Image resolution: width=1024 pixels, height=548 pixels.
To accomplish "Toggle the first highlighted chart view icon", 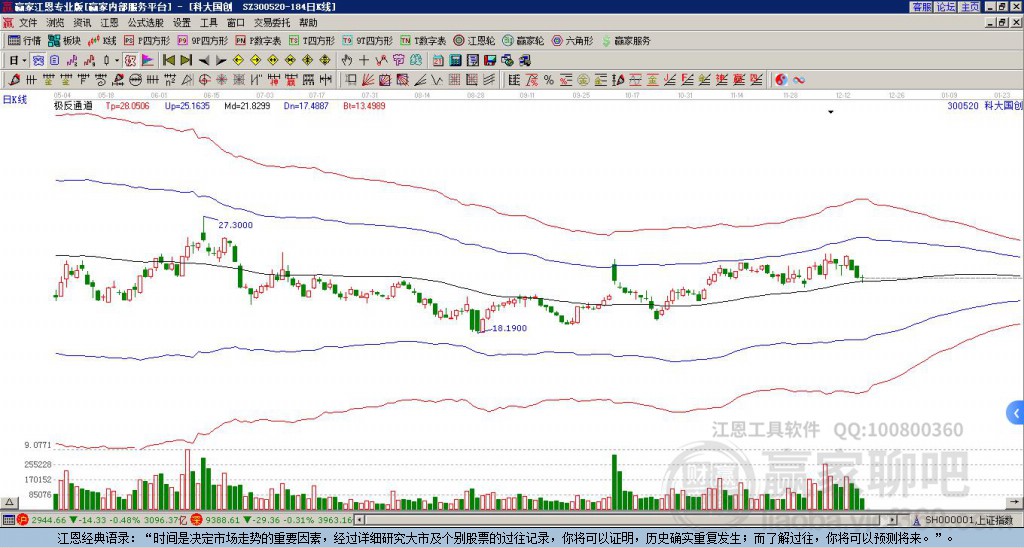I will point(39,61).
